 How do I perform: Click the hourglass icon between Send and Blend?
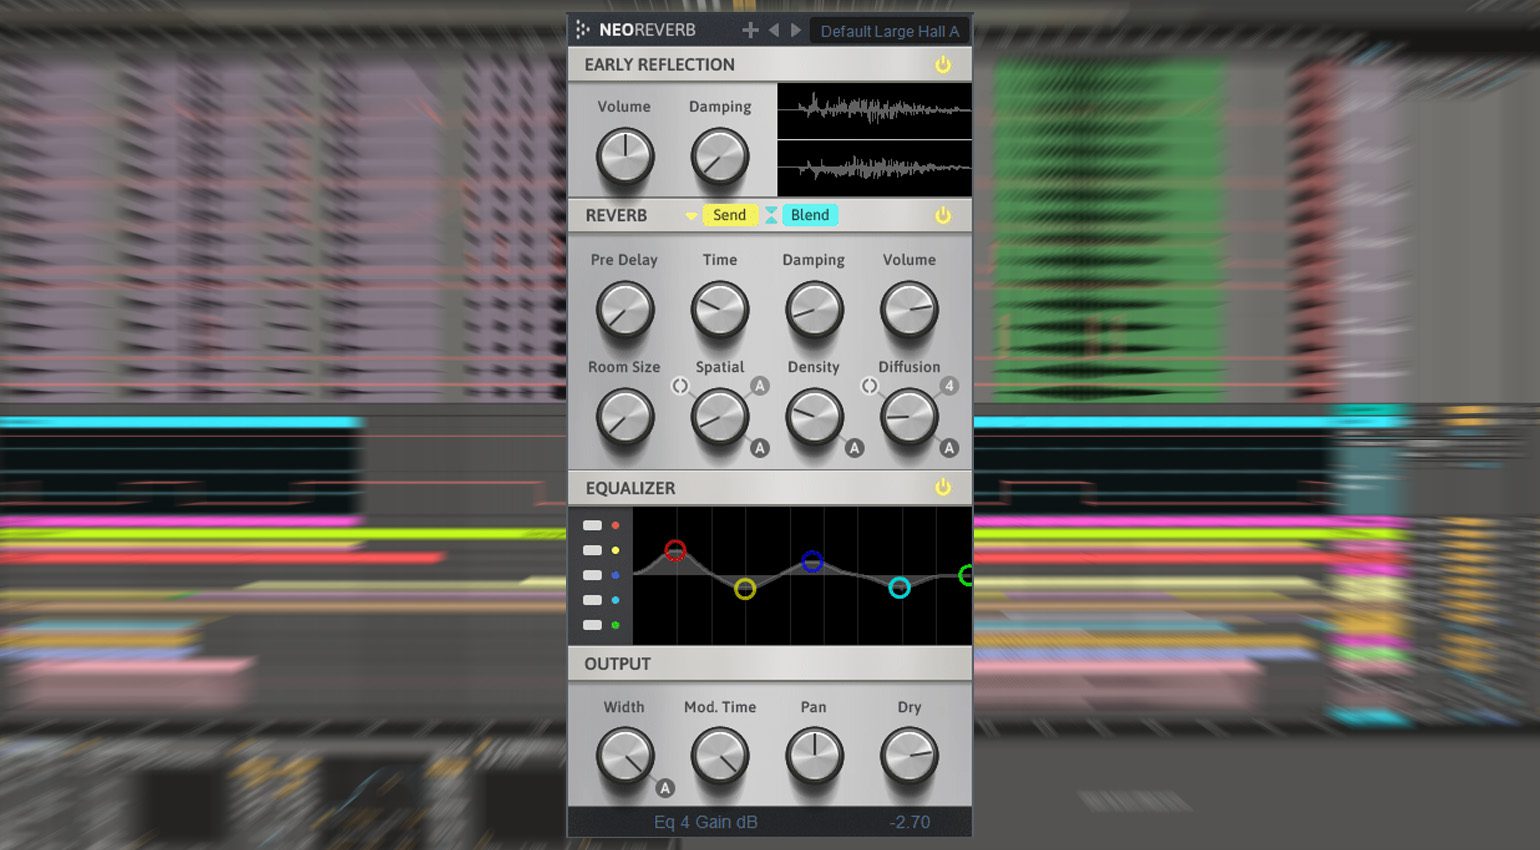coord(771,215)
